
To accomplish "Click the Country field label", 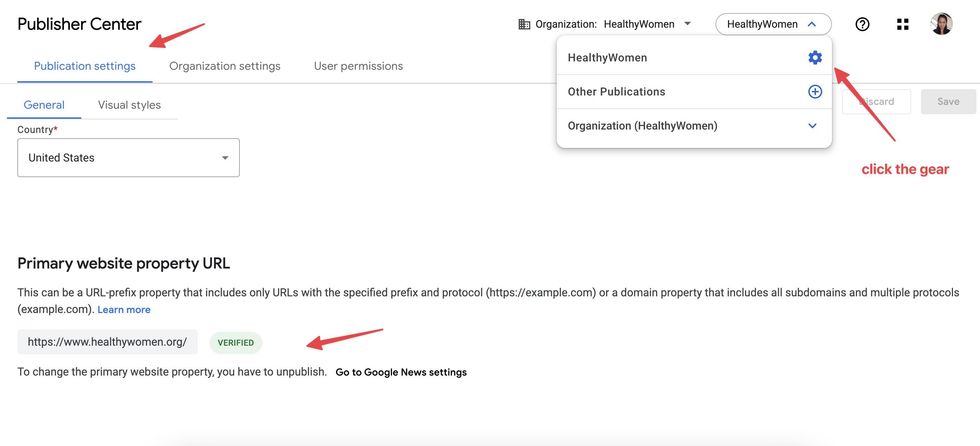I will tap(38, 129).
